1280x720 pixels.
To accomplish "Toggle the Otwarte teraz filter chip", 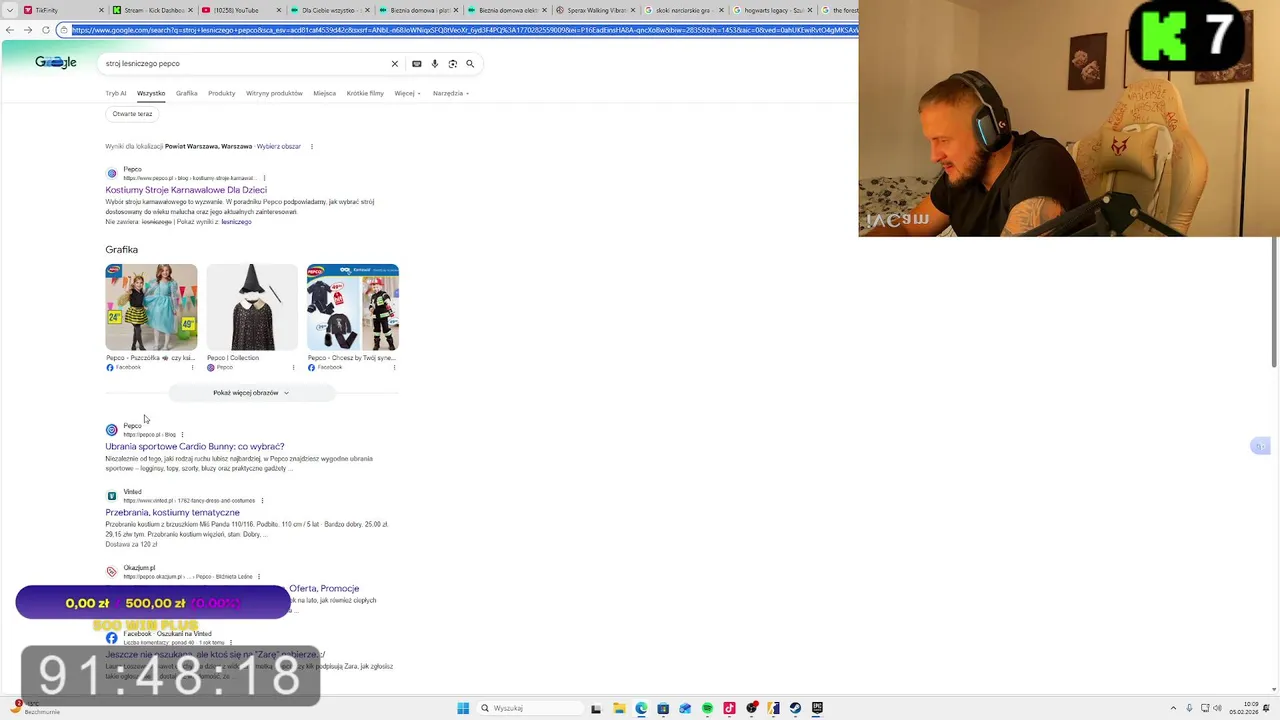I will point(132,114).
